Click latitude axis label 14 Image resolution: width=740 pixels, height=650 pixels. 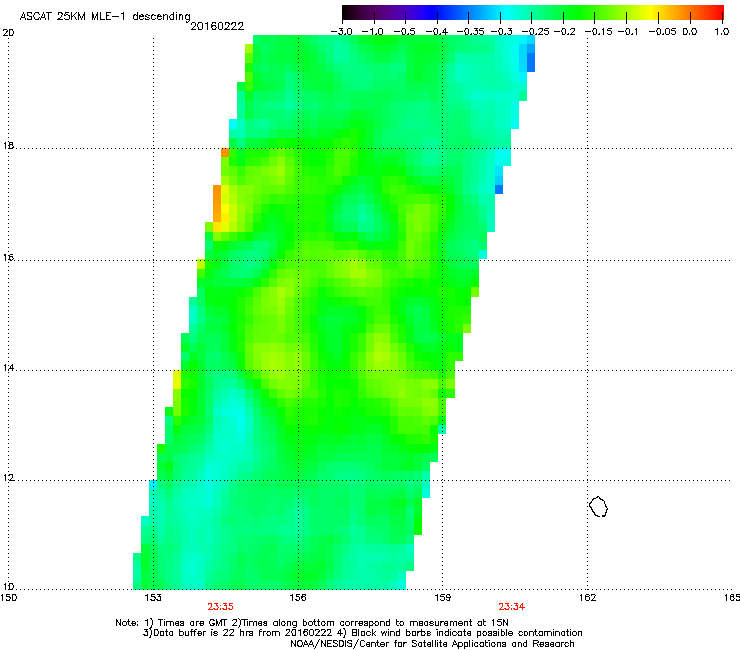click(8, 368)
